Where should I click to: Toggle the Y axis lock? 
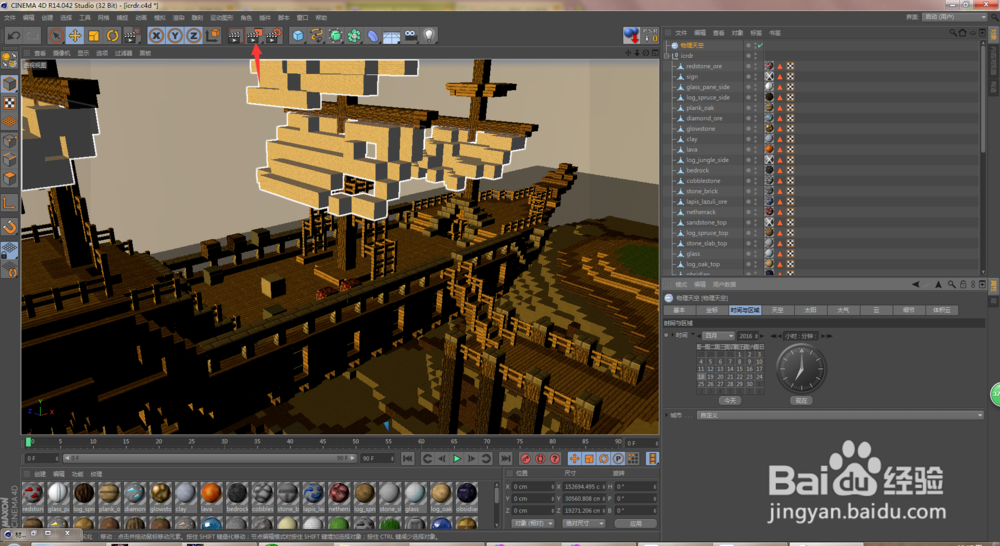(175, 36)
